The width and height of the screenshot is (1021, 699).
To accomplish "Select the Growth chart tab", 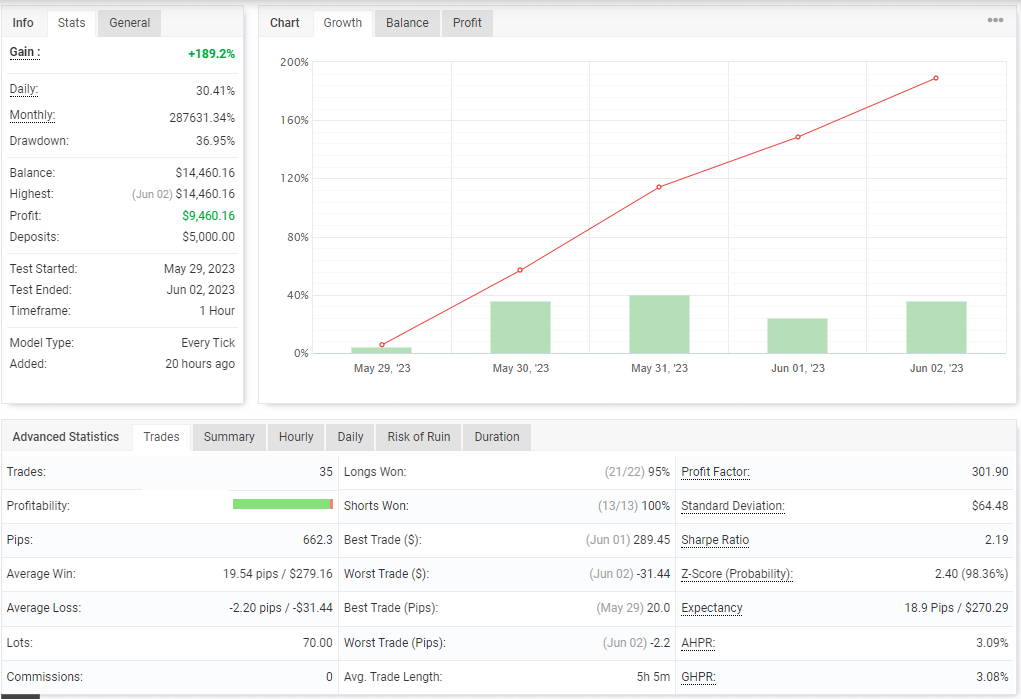I will point(343,23).
